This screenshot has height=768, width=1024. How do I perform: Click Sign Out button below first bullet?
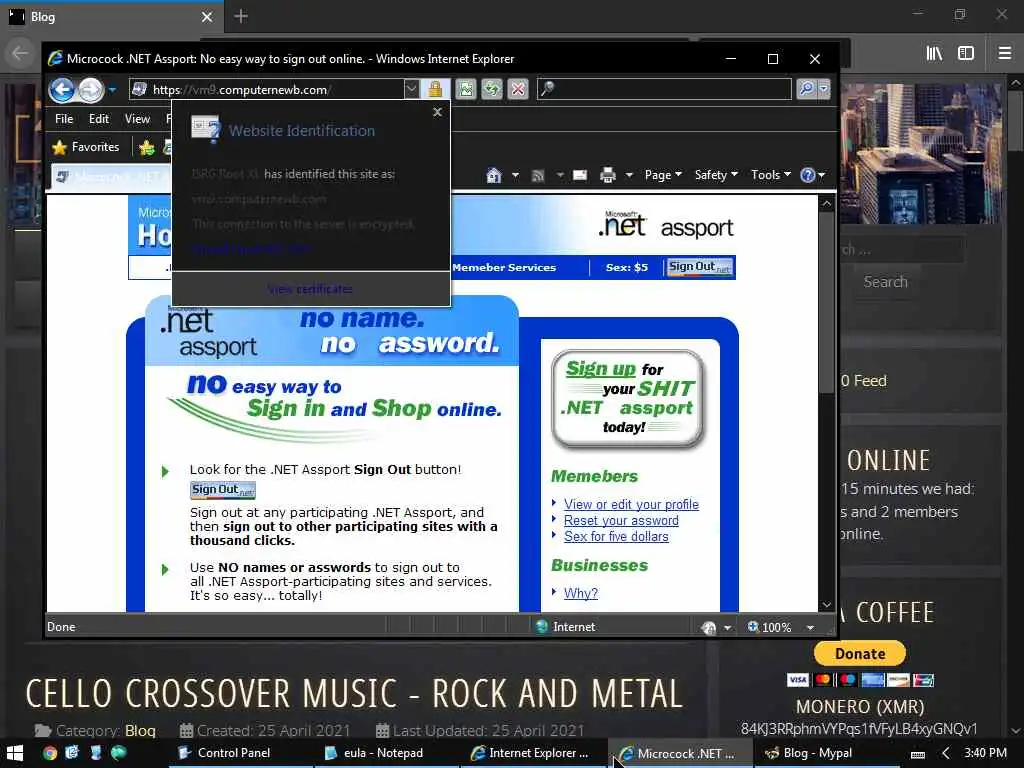coord(223,490)
